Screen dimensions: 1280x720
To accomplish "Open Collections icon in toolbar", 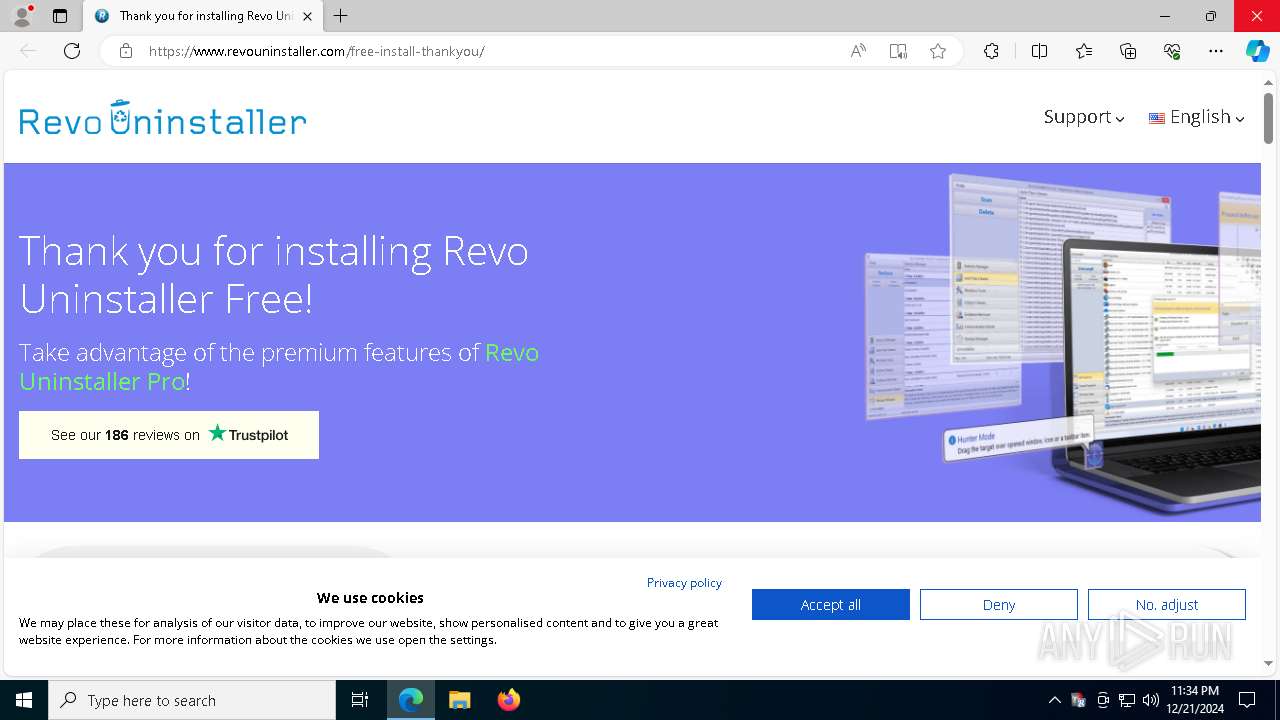I will [x=1128, y=51].
